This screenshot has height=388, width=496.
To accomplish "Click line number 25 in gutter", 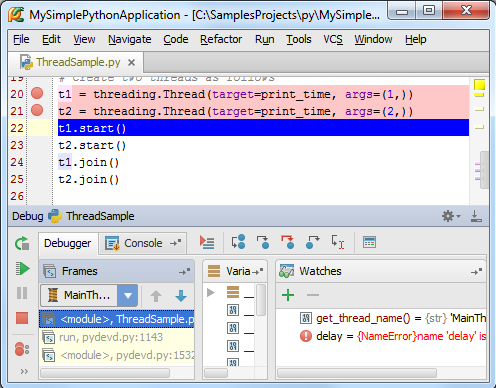I will [x=17, y=179].
